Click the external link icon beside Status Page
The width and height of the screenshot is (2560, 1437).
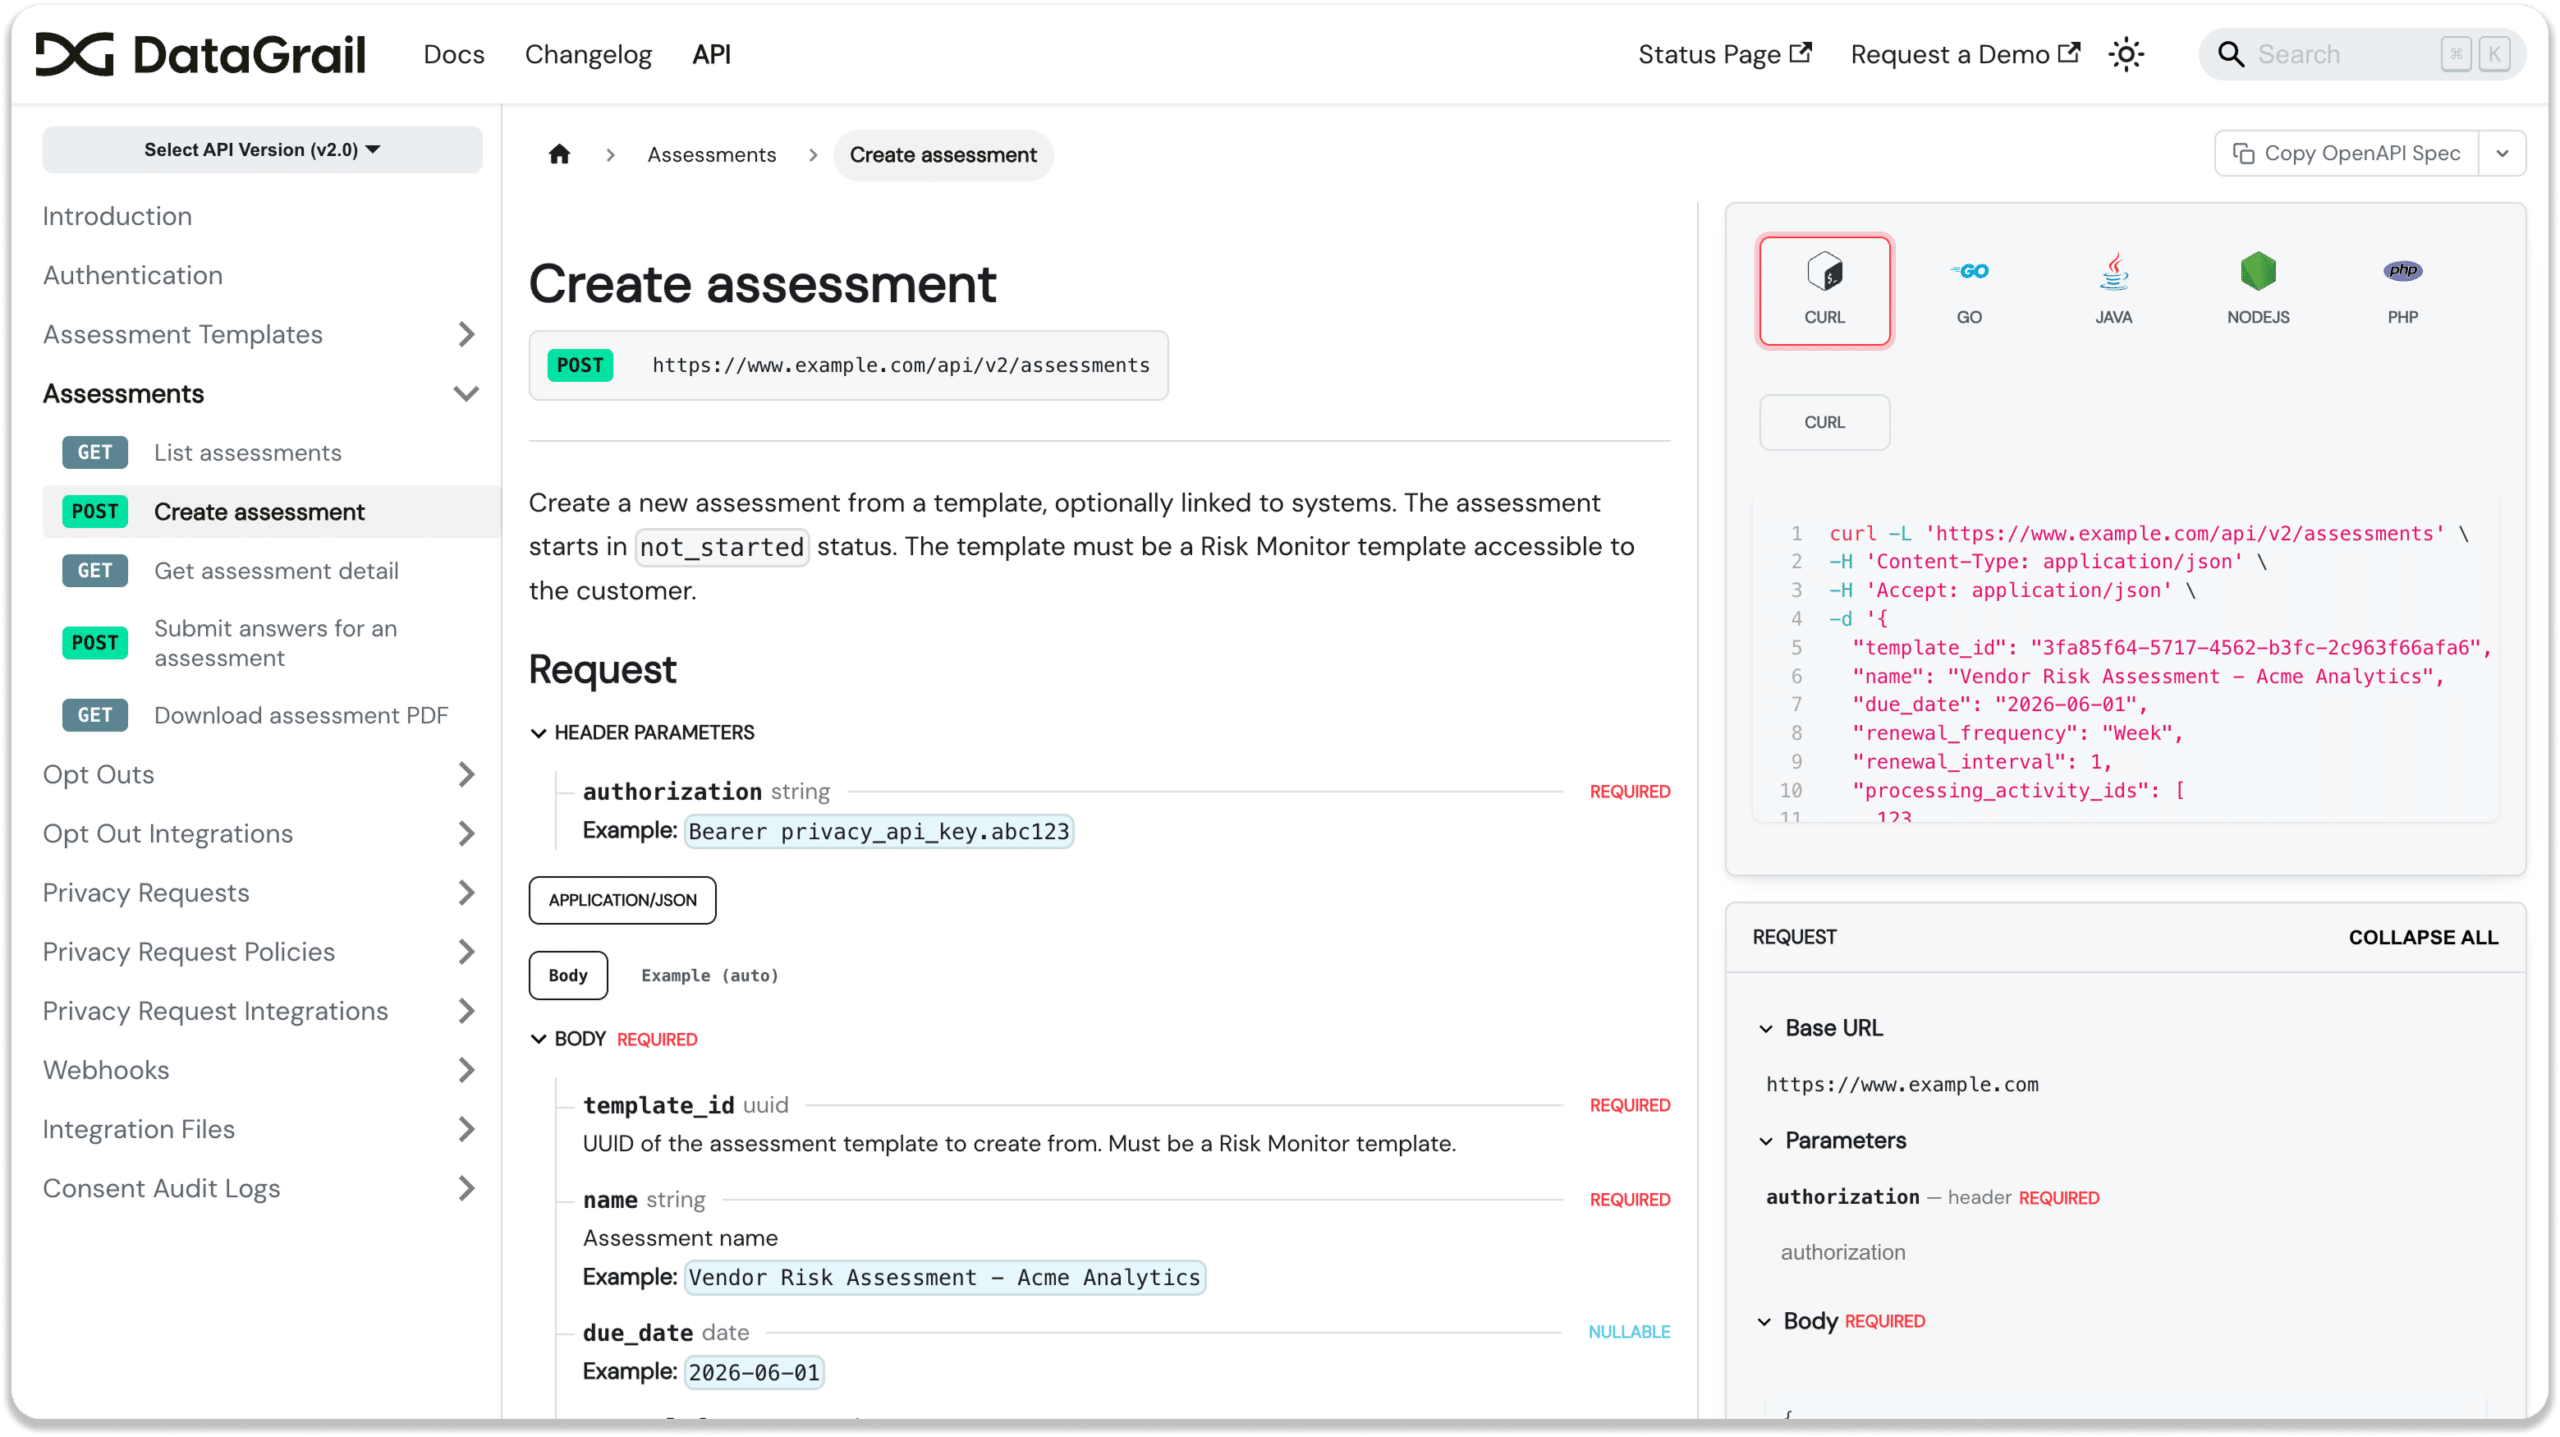coord(1800,53)
